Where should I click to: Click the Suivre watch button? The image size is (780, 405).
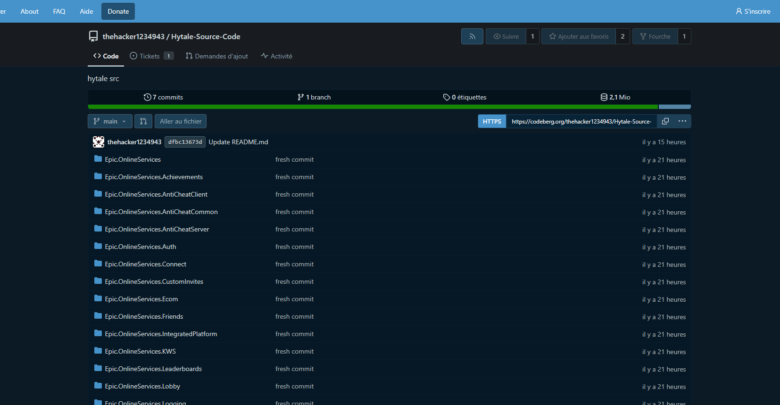point(505,36)
